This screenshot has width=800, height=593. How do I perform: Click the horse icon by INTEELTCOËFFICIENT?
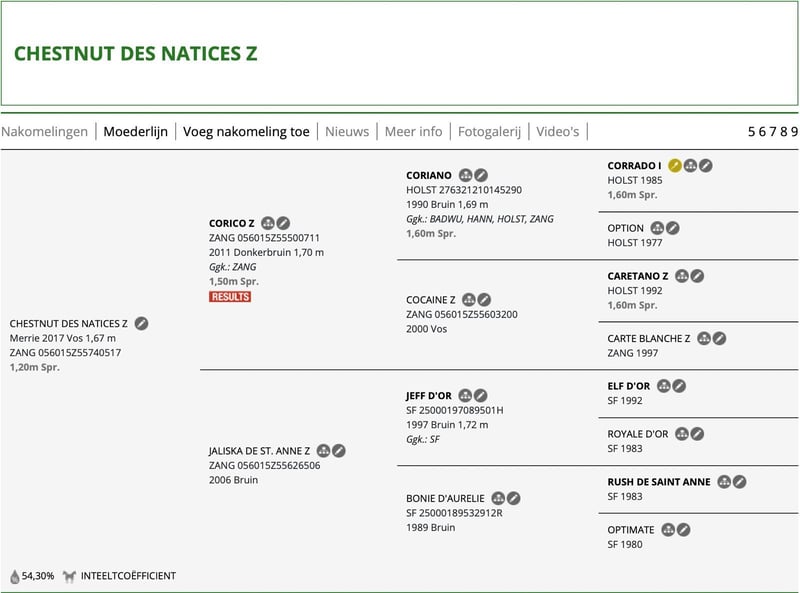pos(69,577)
